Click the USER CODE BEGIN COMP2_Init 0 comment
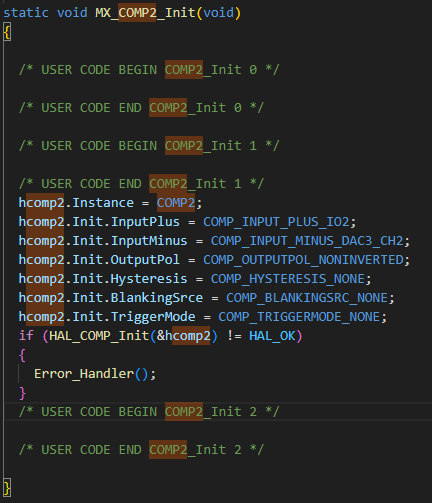The height and width of the screenshot is (503, 432). click(149, 70)
